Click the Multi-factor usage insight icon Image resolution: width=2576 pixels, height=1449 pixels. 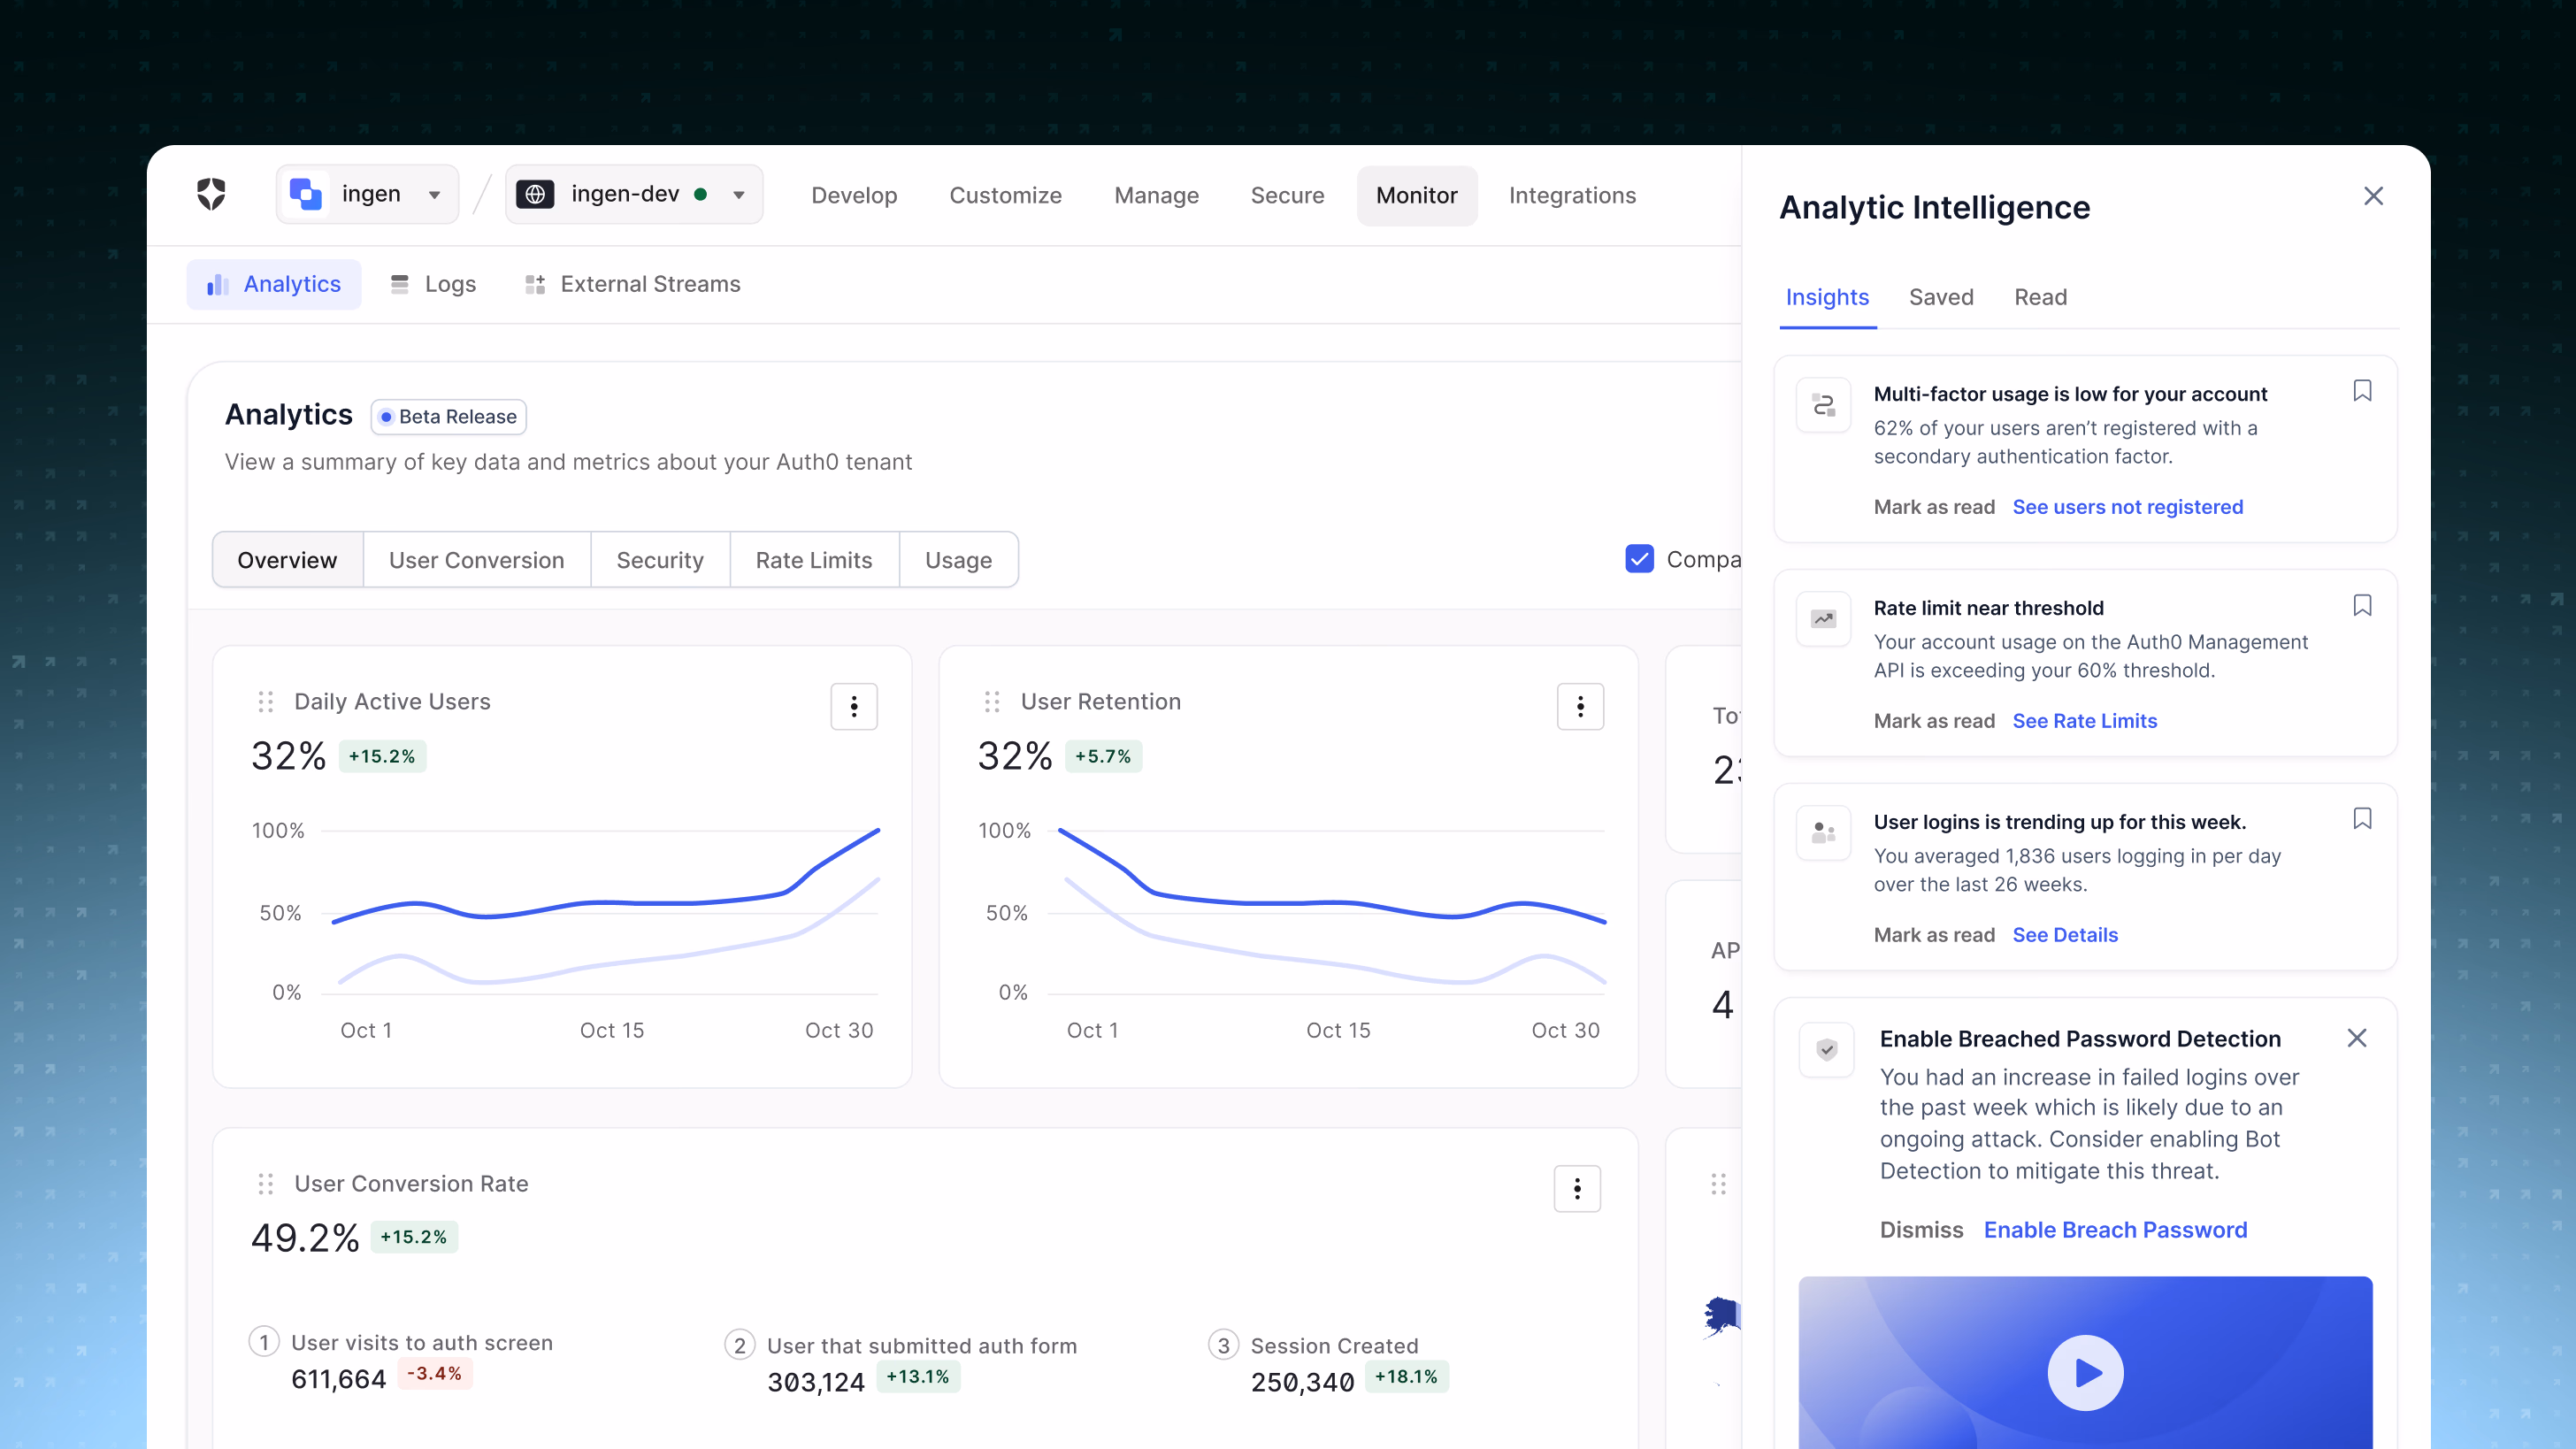pos(1823,405)
